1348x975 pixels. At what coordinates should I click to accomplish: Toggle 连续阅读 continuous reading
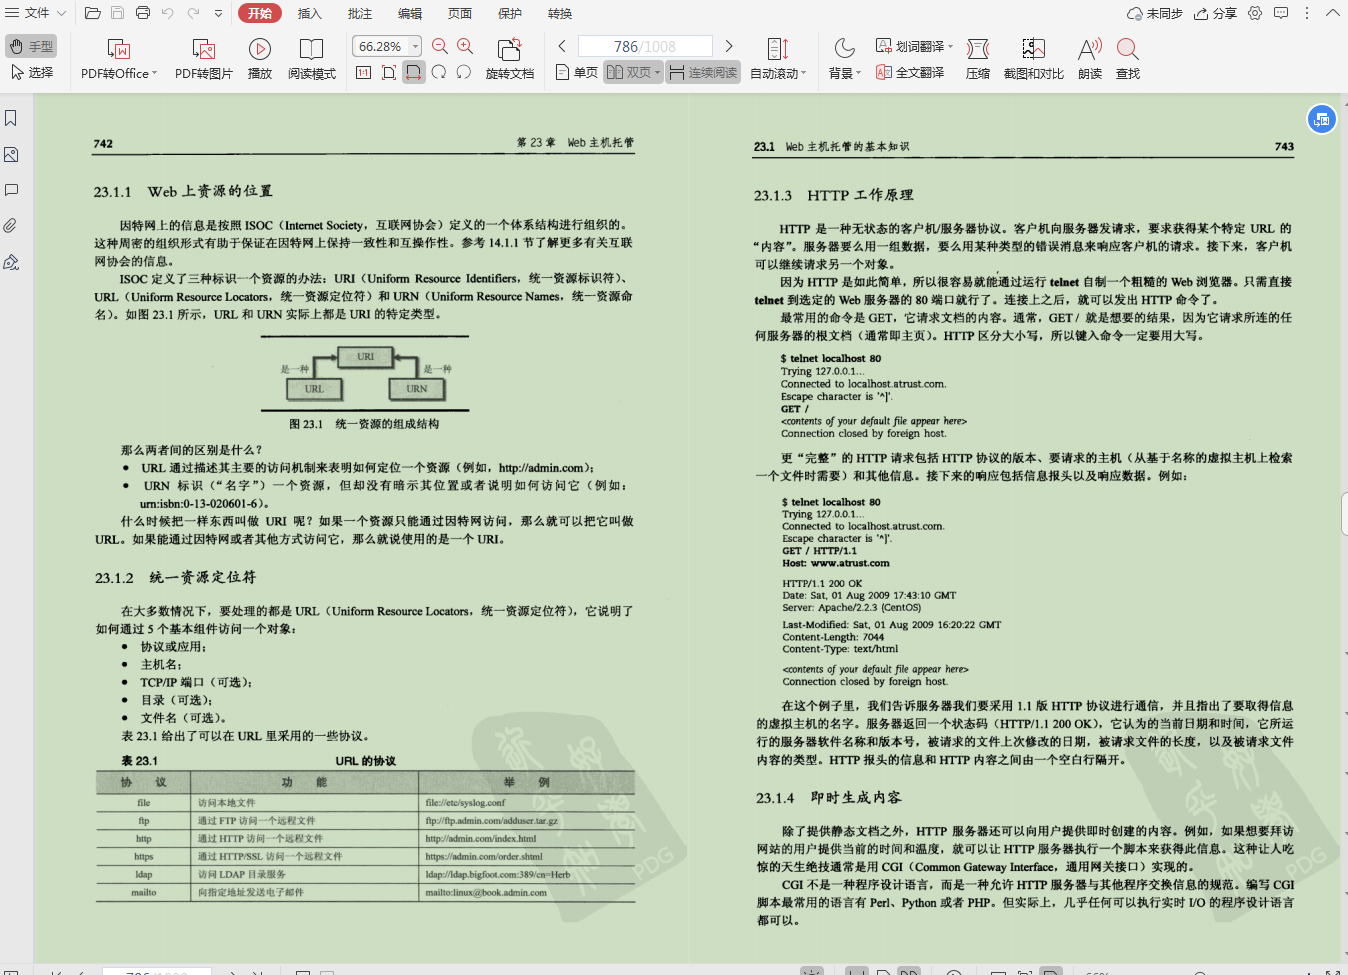coord(704,72)
